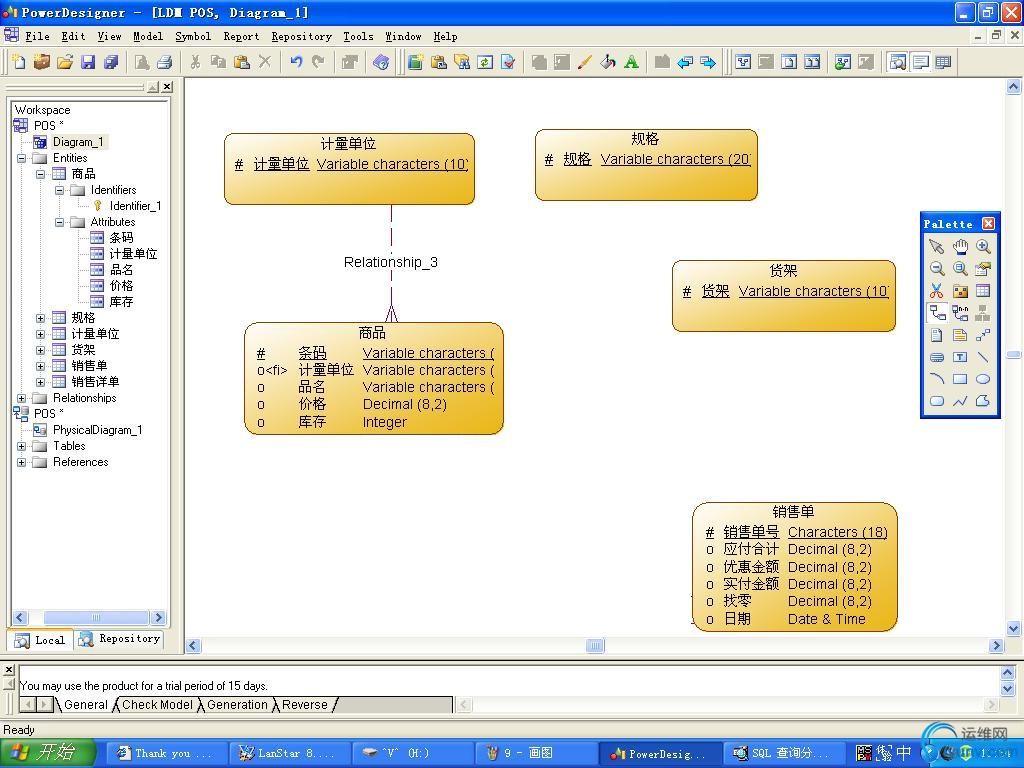Click the Relationship_3 label in diagram
Viewport: 1024px width, 768px height.
391,262
